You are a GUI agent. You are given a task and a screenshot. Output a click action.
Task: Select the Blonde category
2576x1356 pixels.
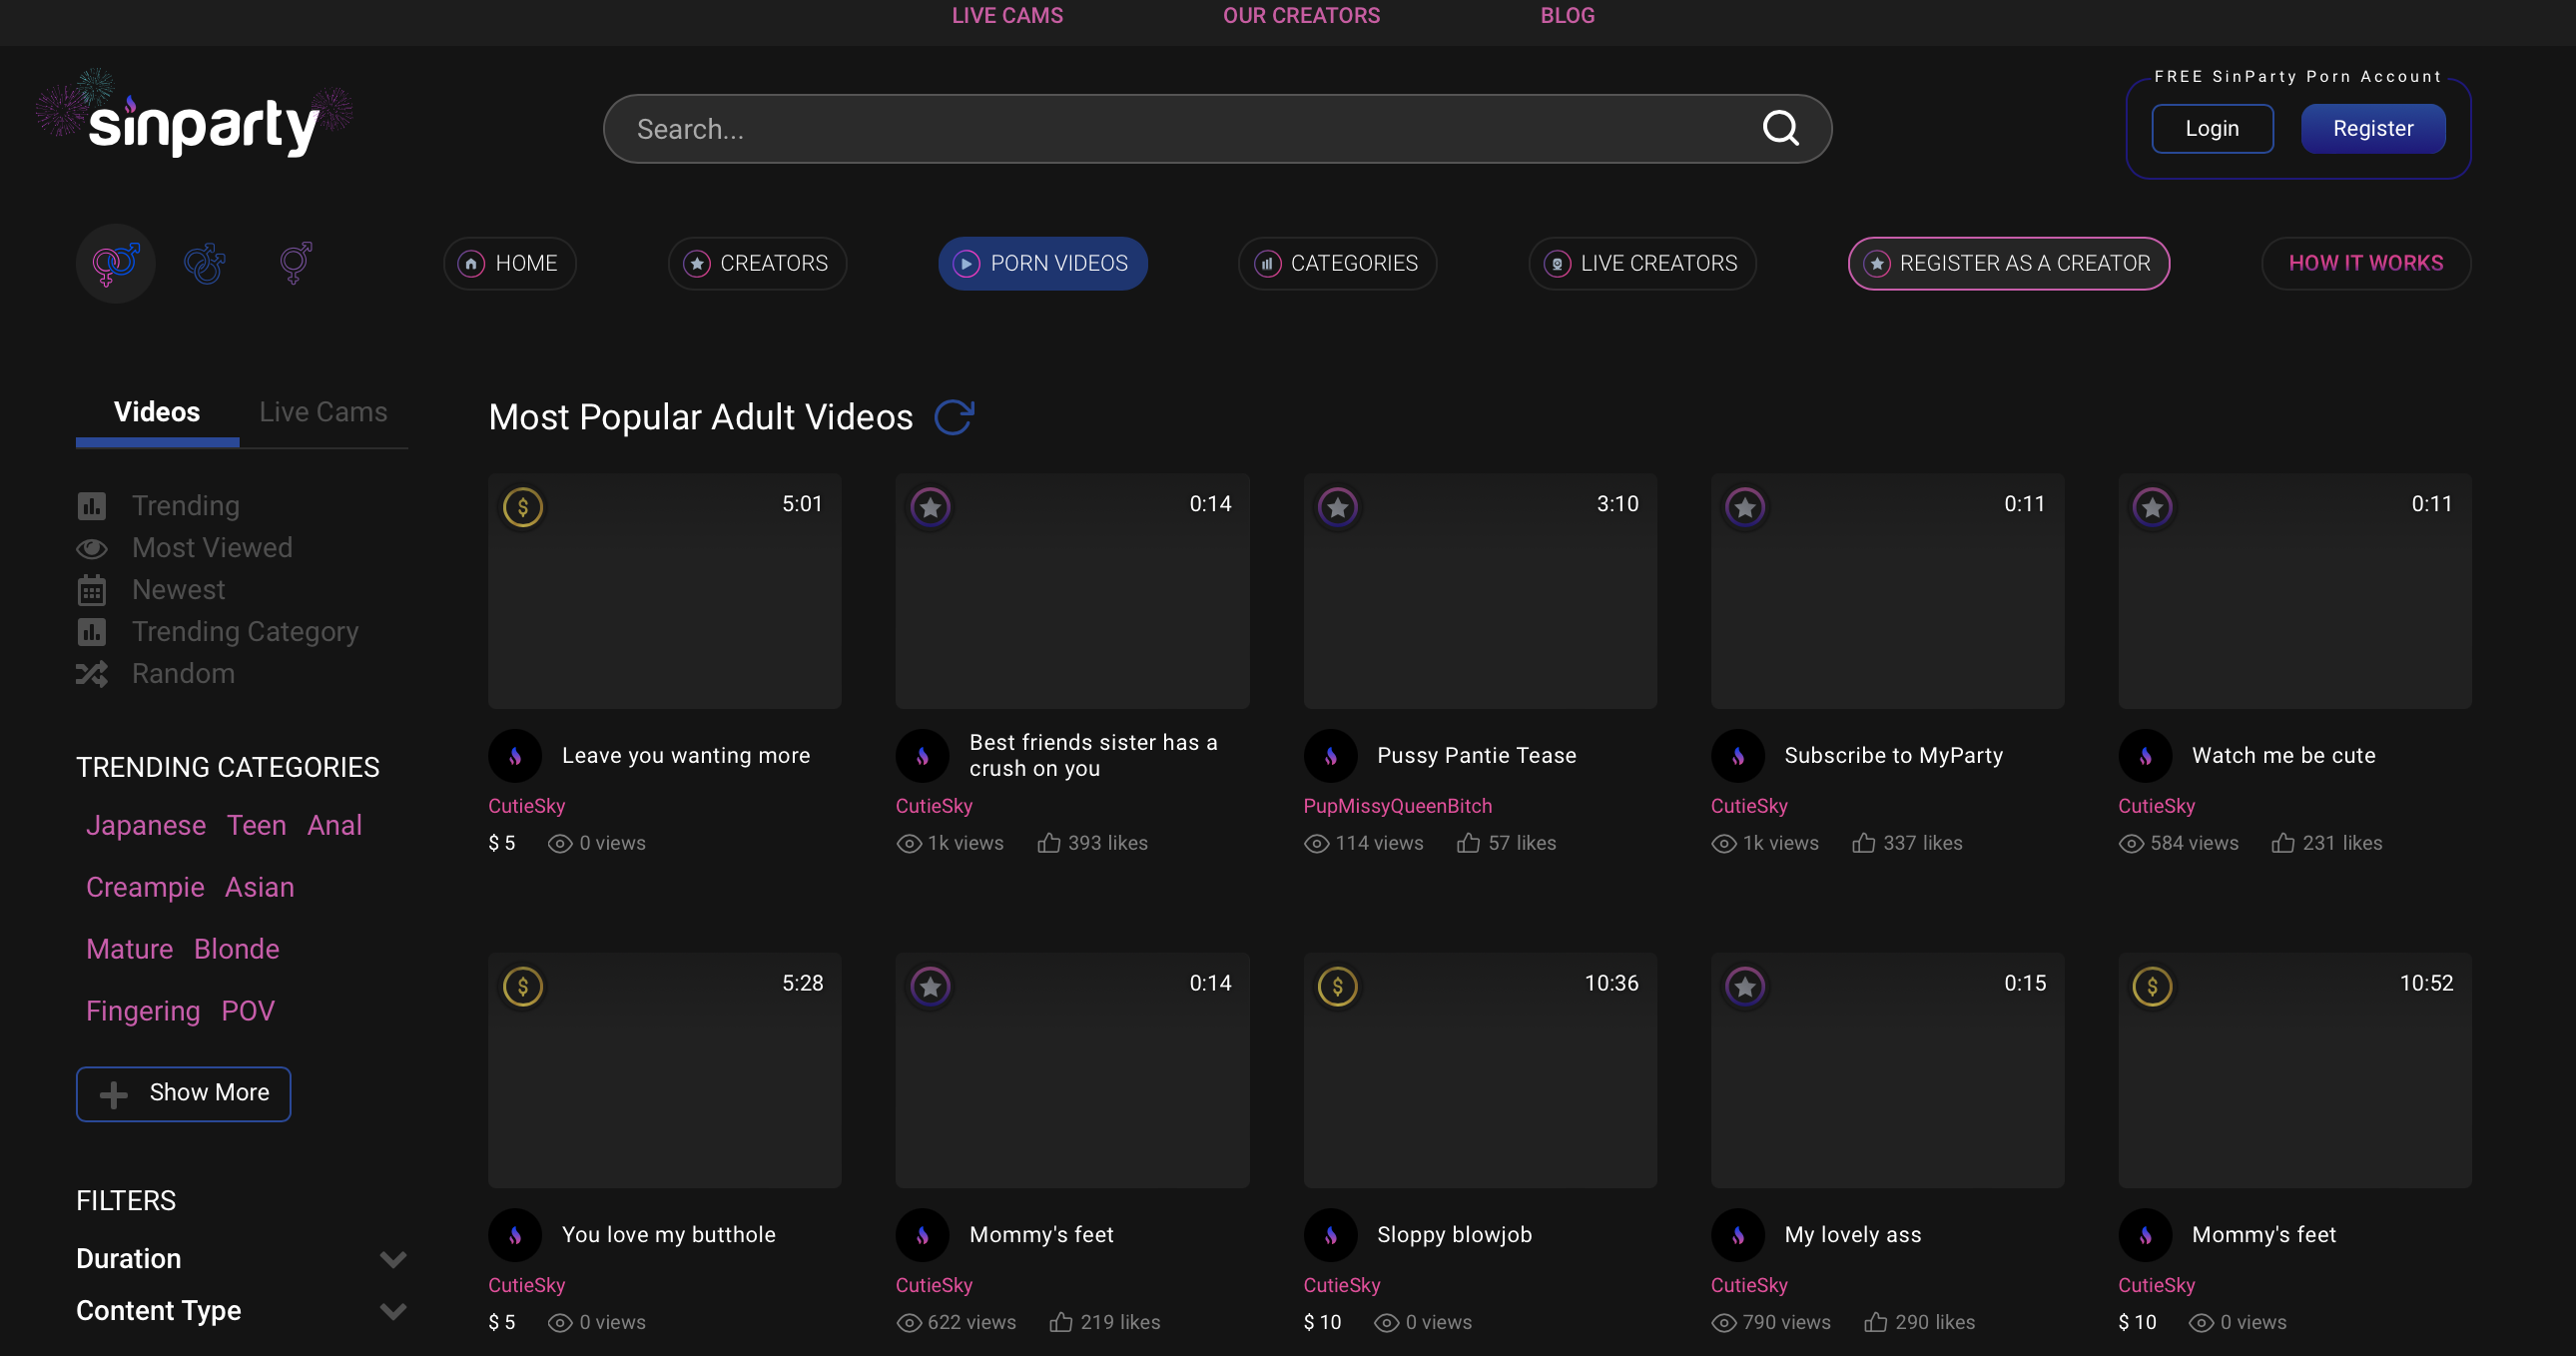coord(236,949)
